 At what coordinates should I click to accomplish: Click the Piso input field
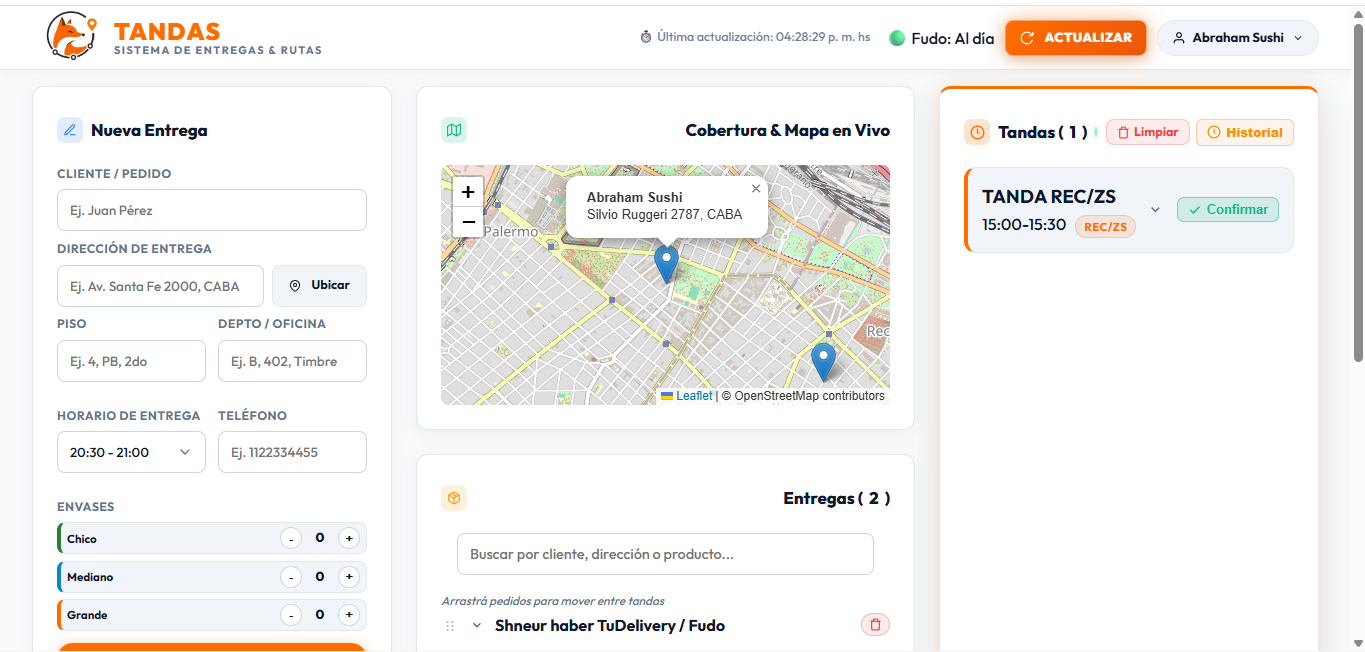[x=131, y=361]
